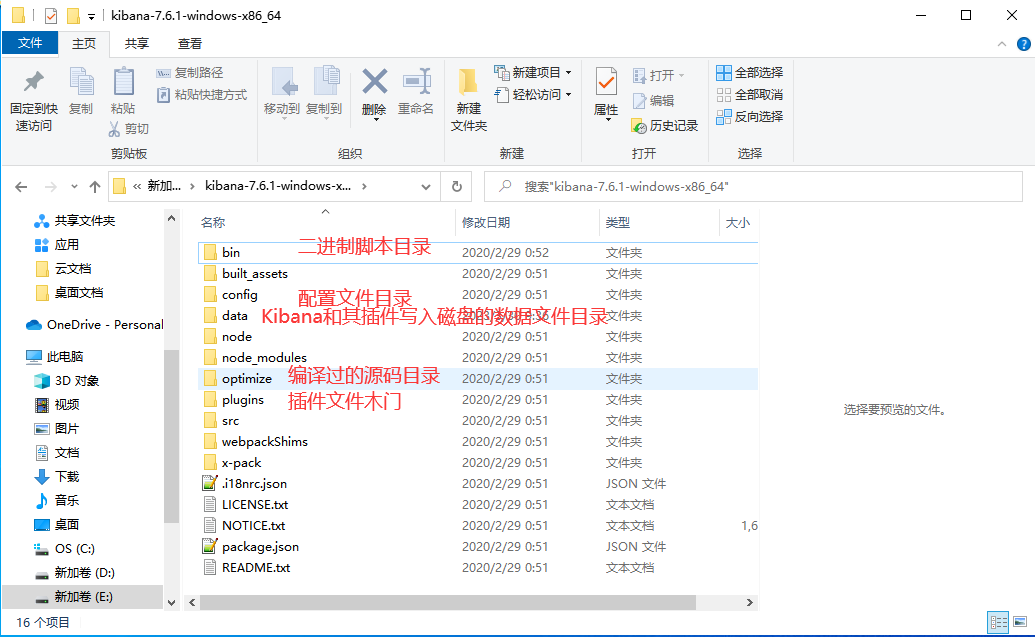Switch to the Home (主页) tab
The width and height of the screenshot is (1035, 637).
coord(84,44)
